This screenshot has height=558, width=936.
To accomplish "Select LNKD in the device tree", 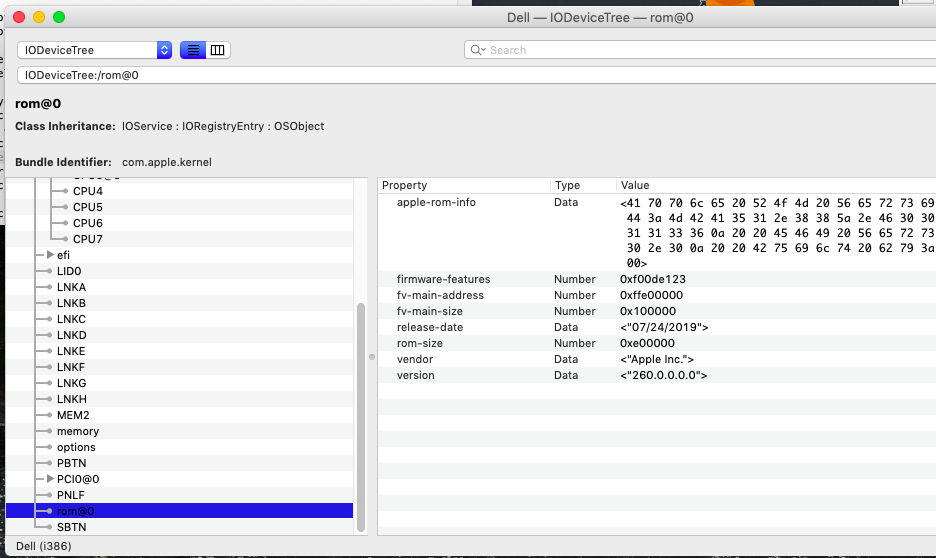I will [x=72, y=335].
